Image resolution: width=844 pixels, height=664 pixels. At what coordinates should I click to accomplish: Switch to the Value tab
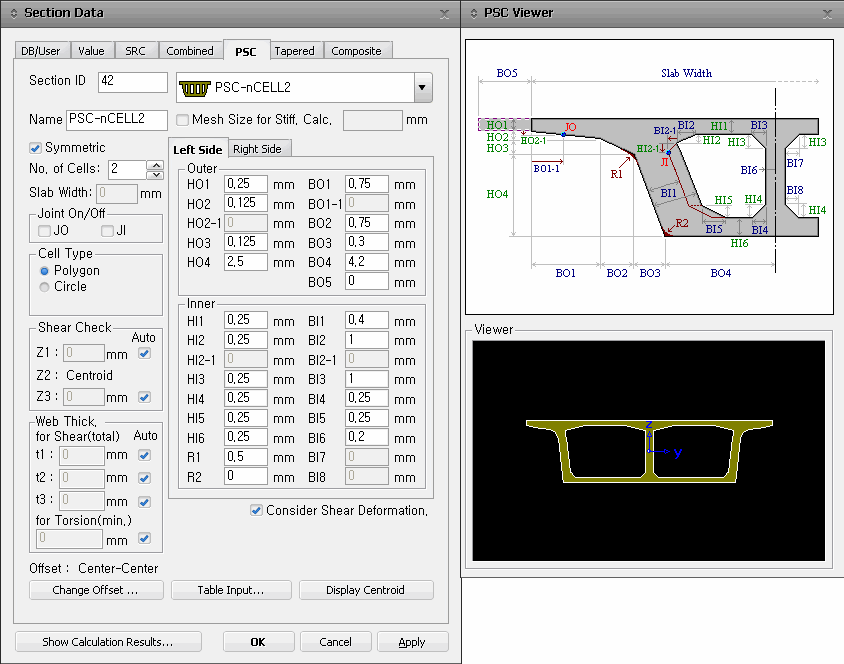click(x=92, y=51)
